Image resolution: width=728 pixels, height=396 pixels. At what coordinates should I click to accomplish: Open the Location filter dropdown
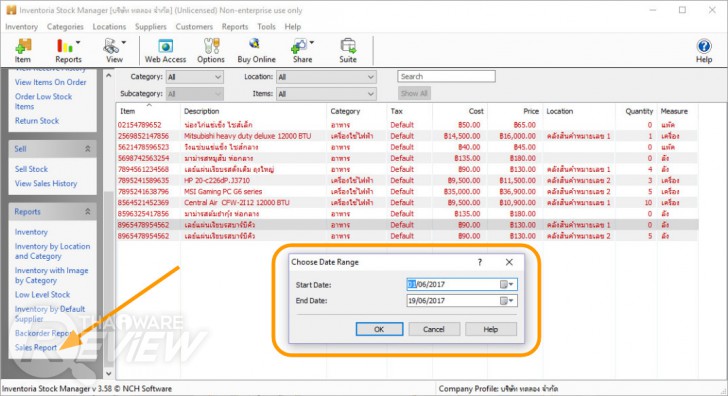coord(326,77)
